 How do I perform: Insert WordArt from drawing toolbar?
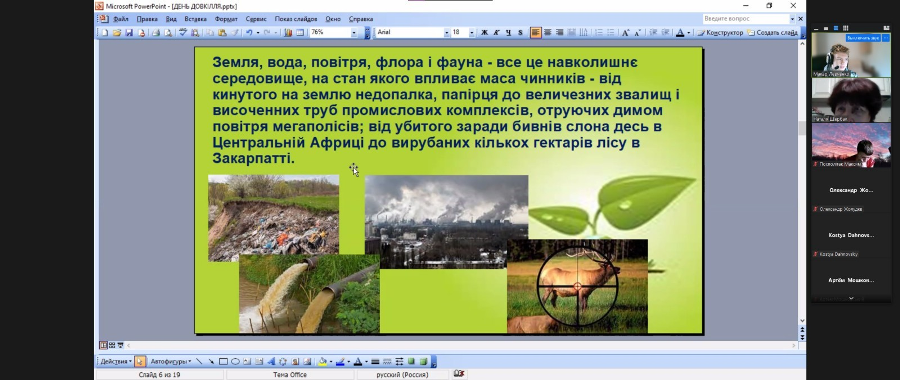pyautogui.click(x=272, y=362)
